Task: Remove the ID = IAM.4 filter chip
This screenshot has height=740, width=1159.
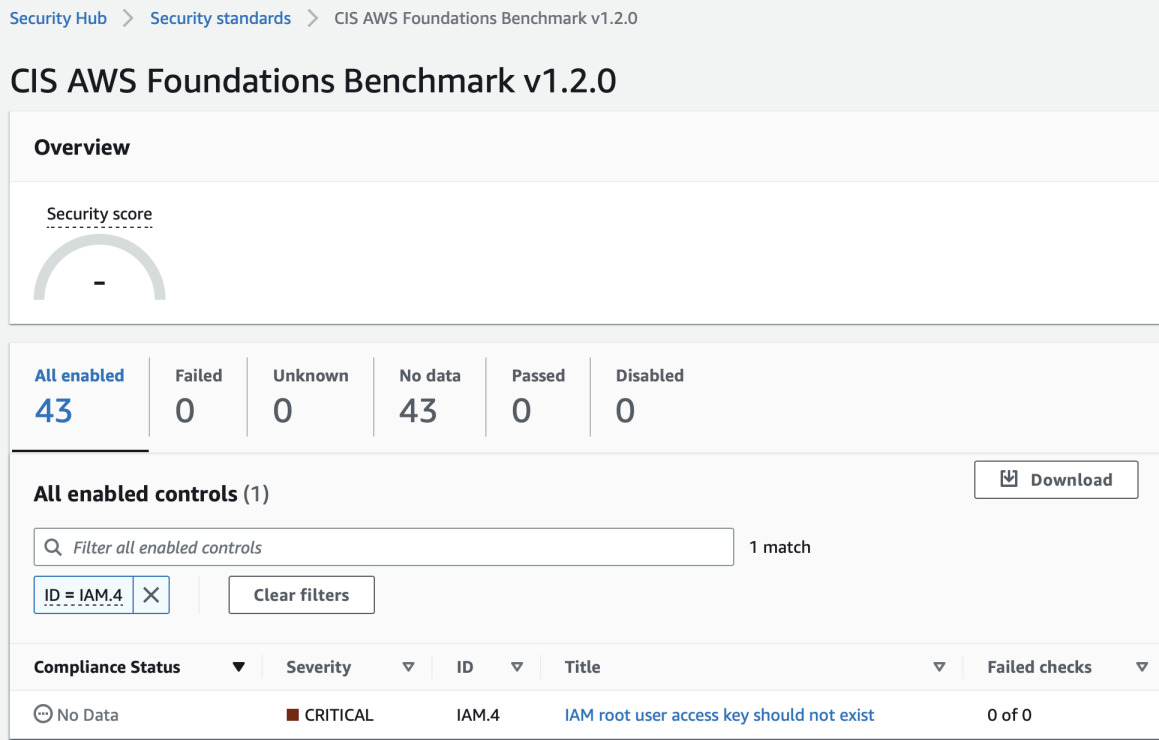Action: pos(151,595)
